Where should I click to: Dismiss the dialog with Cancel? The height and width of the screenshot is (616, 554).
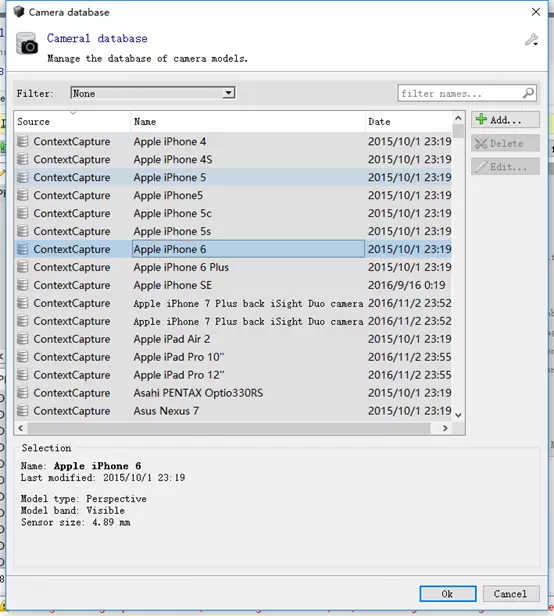pyautogui.click(x=511, y=594)
